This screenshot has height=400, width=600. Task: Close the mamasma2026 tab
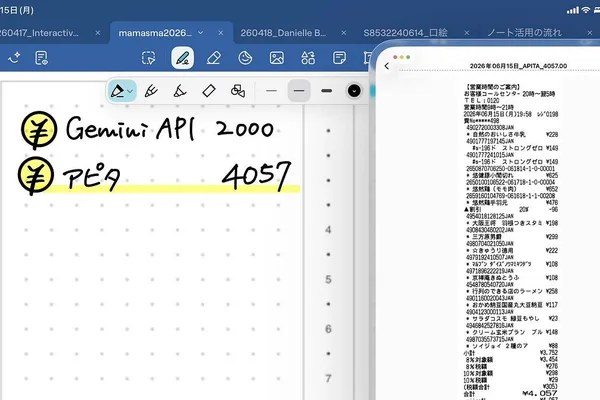(221, 33)
